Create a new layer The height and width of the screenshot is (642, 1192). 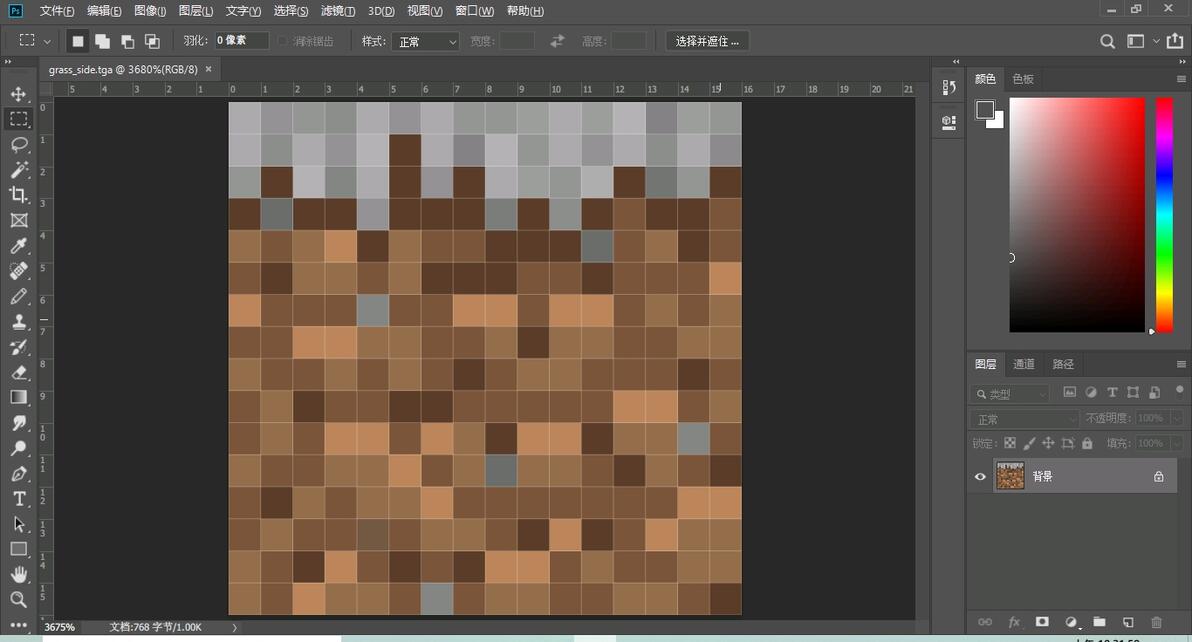[1128, 622]
